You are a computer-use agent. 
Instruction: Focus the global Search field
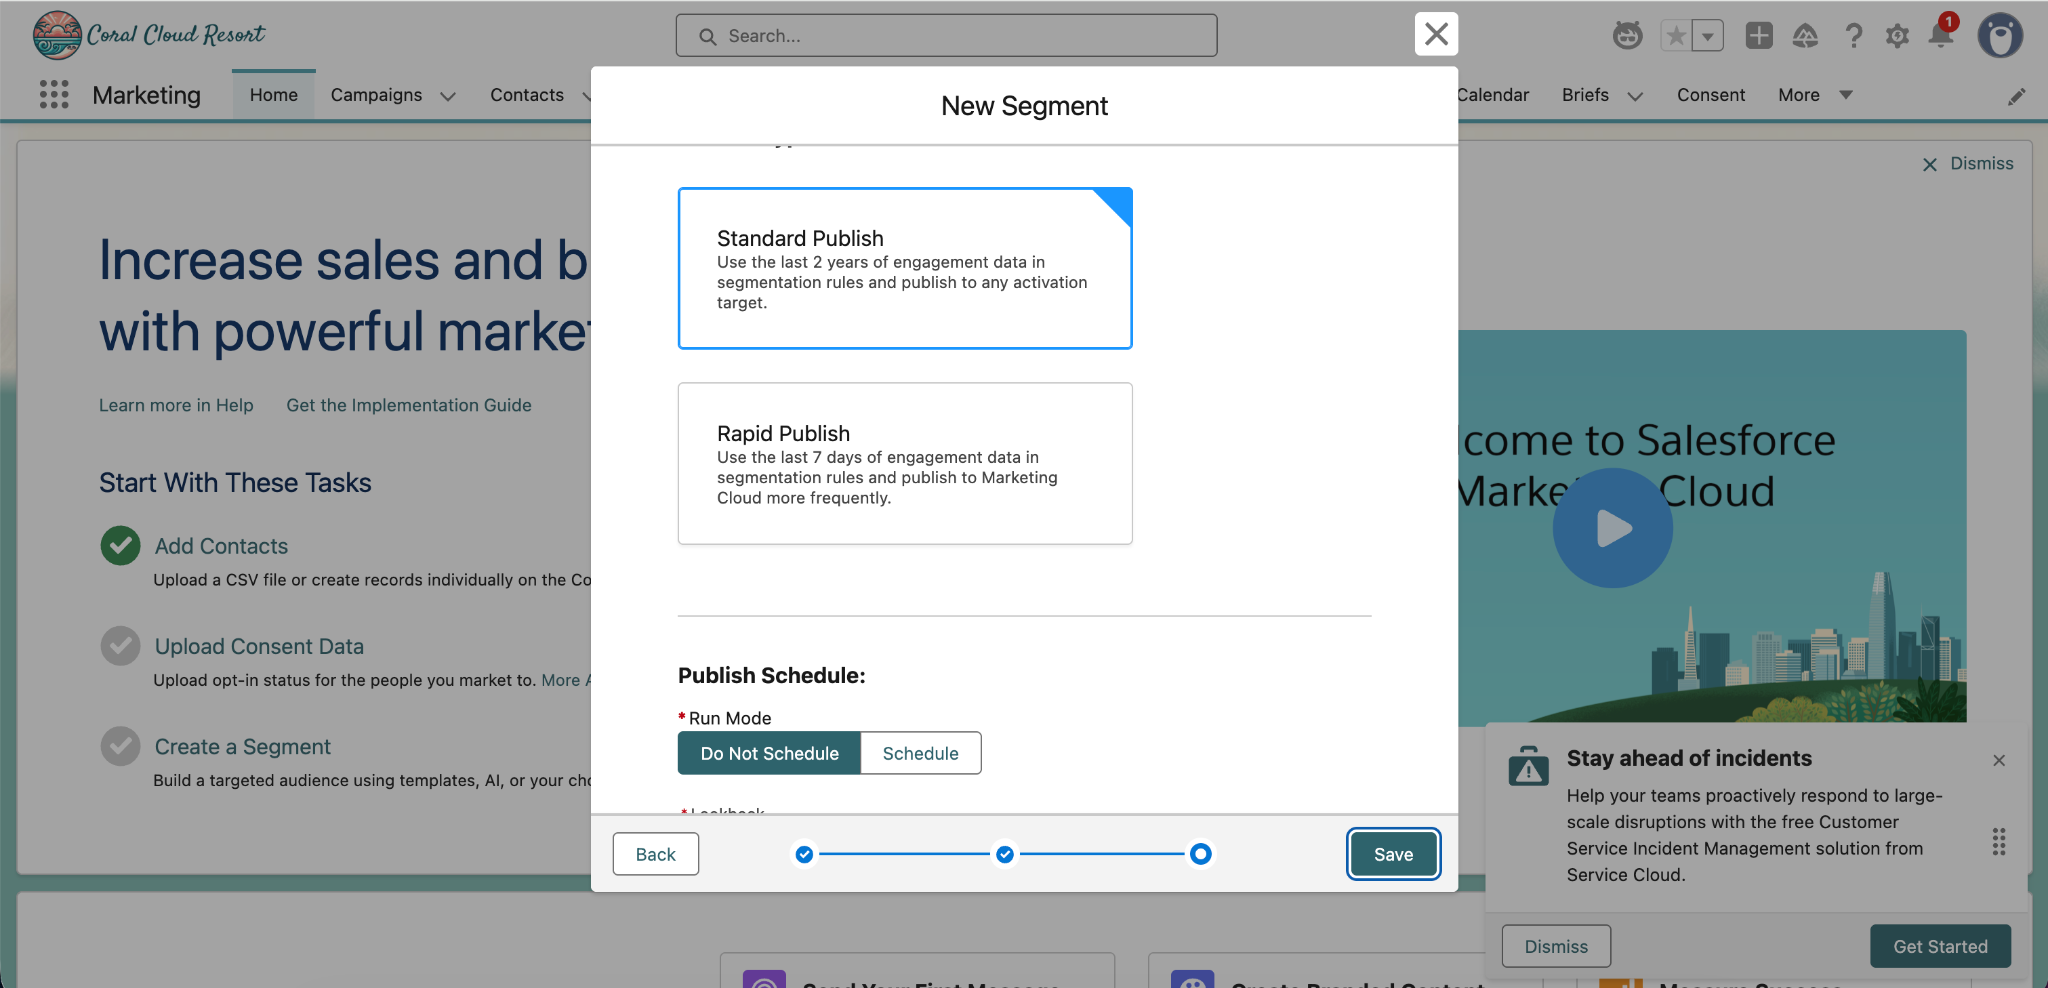946,36
